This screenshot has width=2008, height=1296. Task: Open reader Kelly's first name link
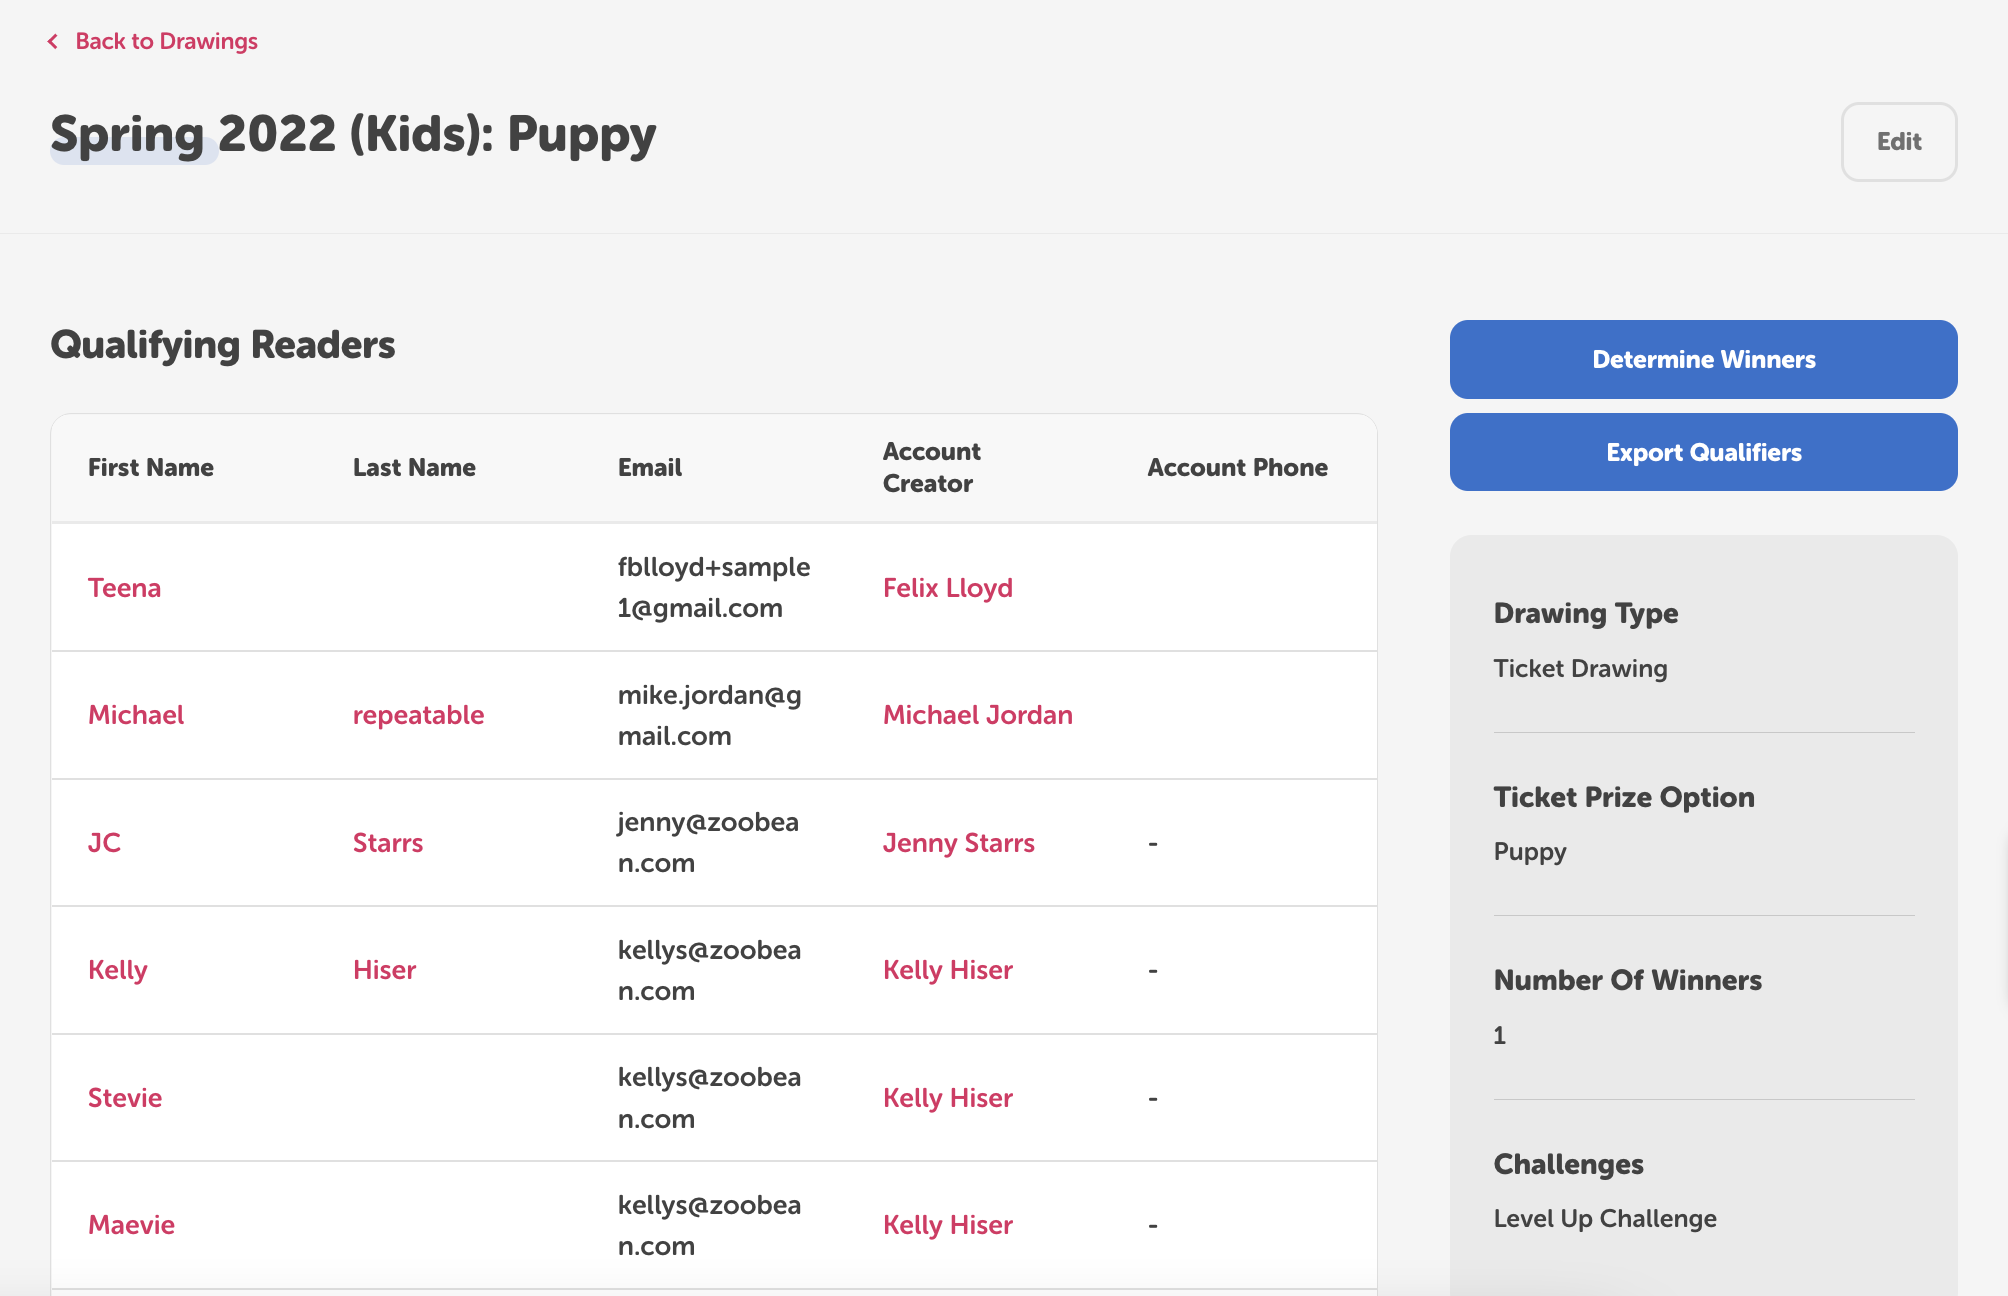117,969
